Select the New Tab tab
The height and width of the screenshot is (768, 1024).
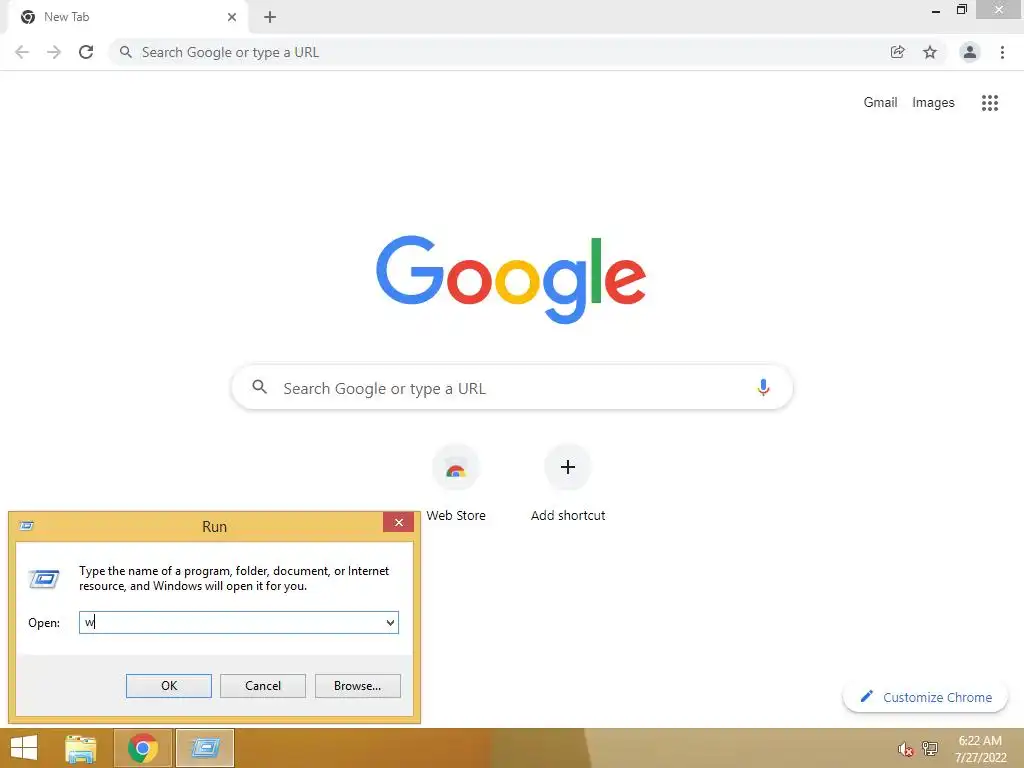pos(128,17)
